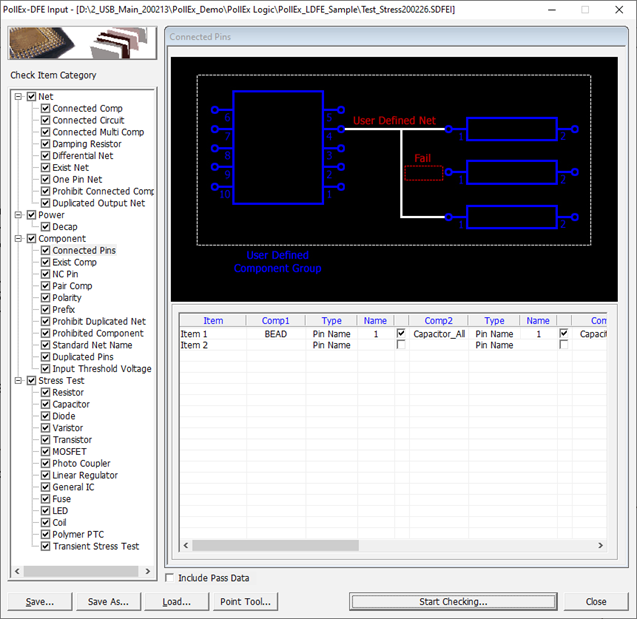Collapse the Power category tree node
Image resolution: width=637 pixels, height=619 pixels.
click(18, 215)
